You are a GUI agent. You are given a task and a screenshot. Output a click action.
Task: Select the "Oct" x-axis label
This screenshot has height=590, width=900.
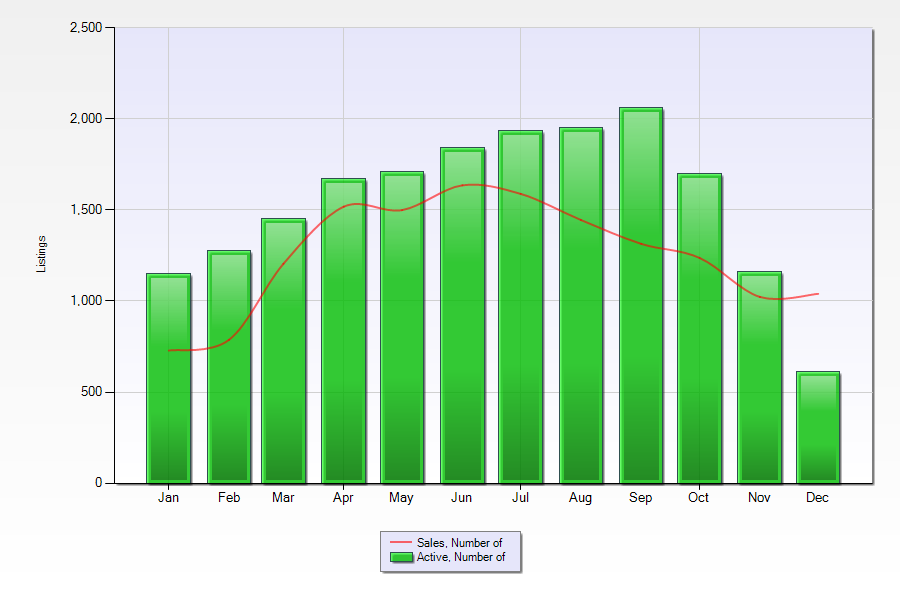(699, 498)
